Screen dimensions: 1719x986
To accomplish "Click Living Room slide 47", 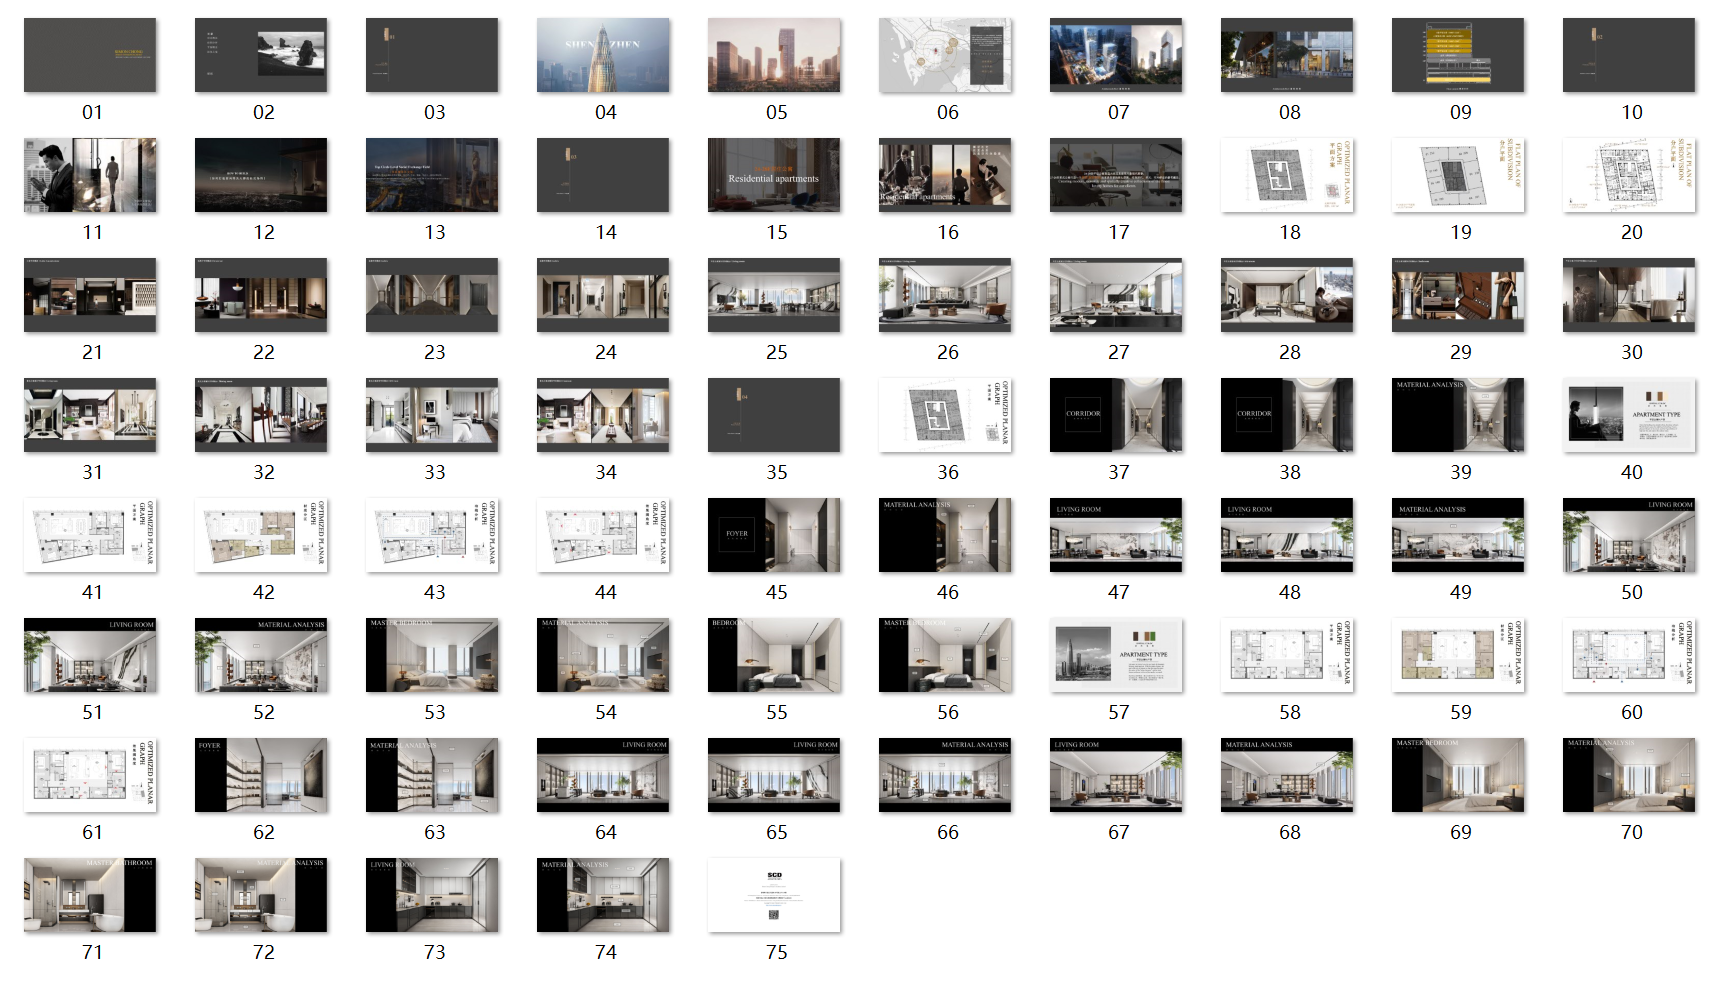I will pyautogui.click(x=1116, y=535).
